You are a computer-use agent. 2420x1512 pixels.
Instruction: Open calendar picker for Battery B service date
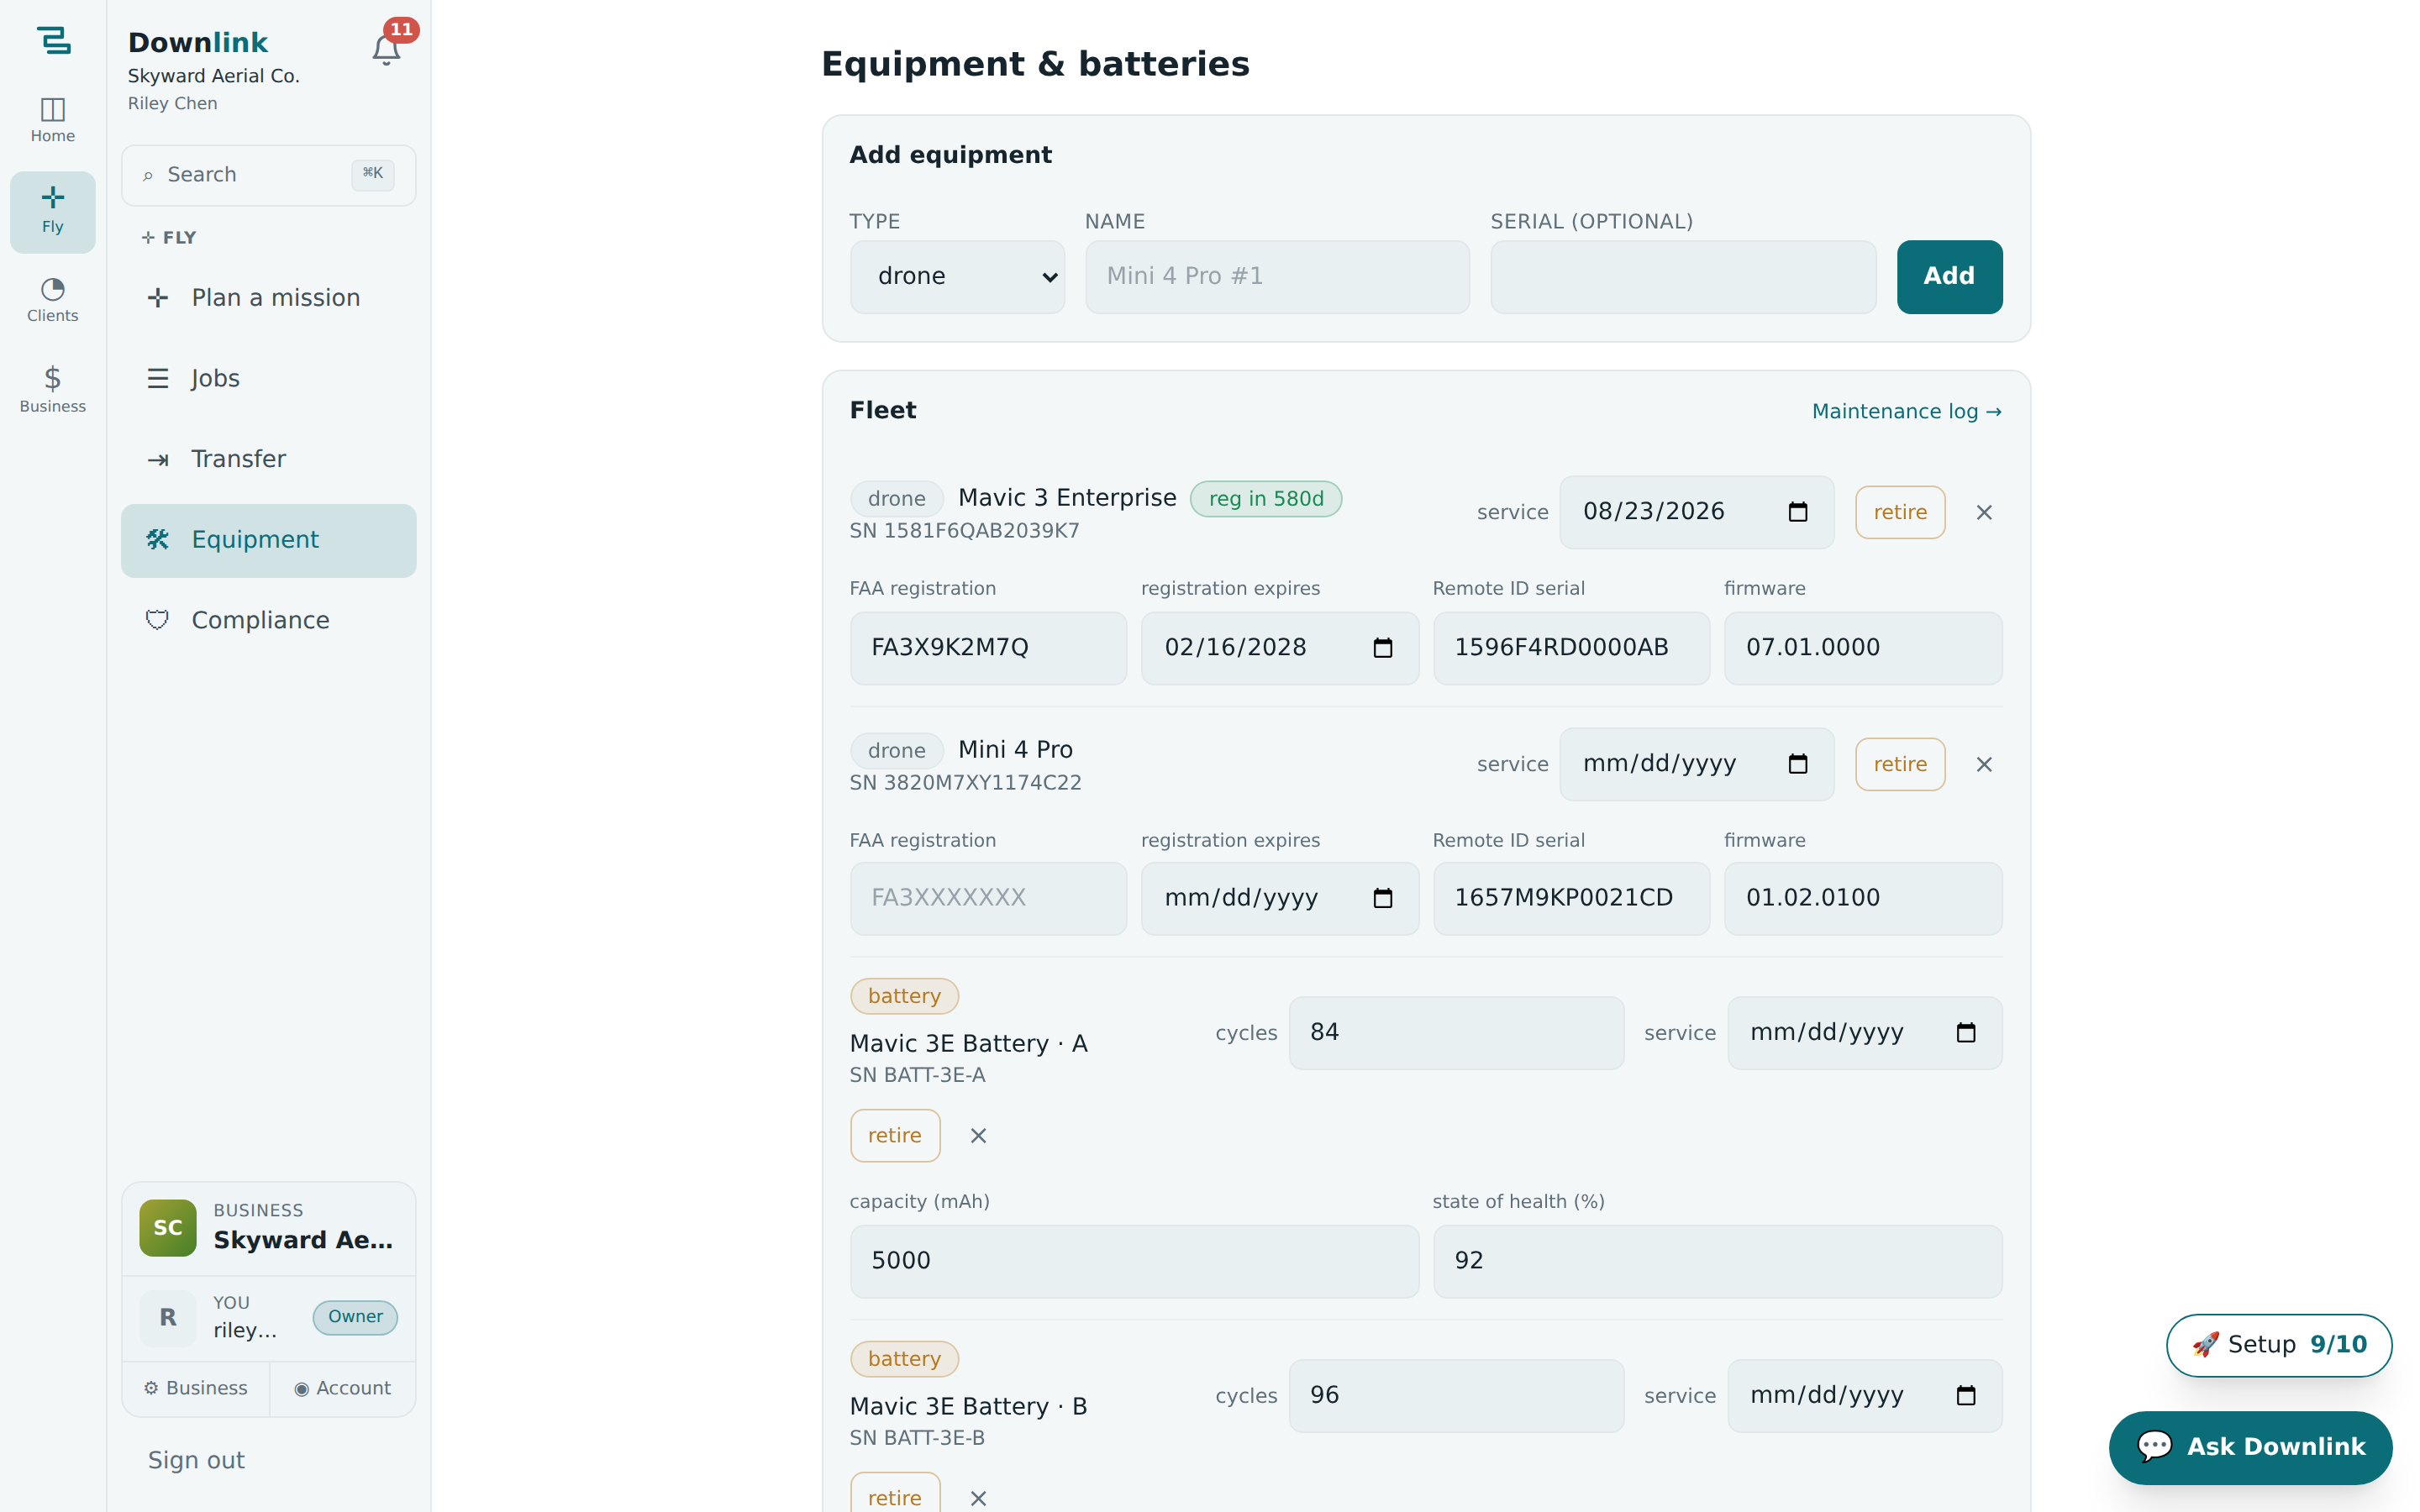[1965, 1395]
